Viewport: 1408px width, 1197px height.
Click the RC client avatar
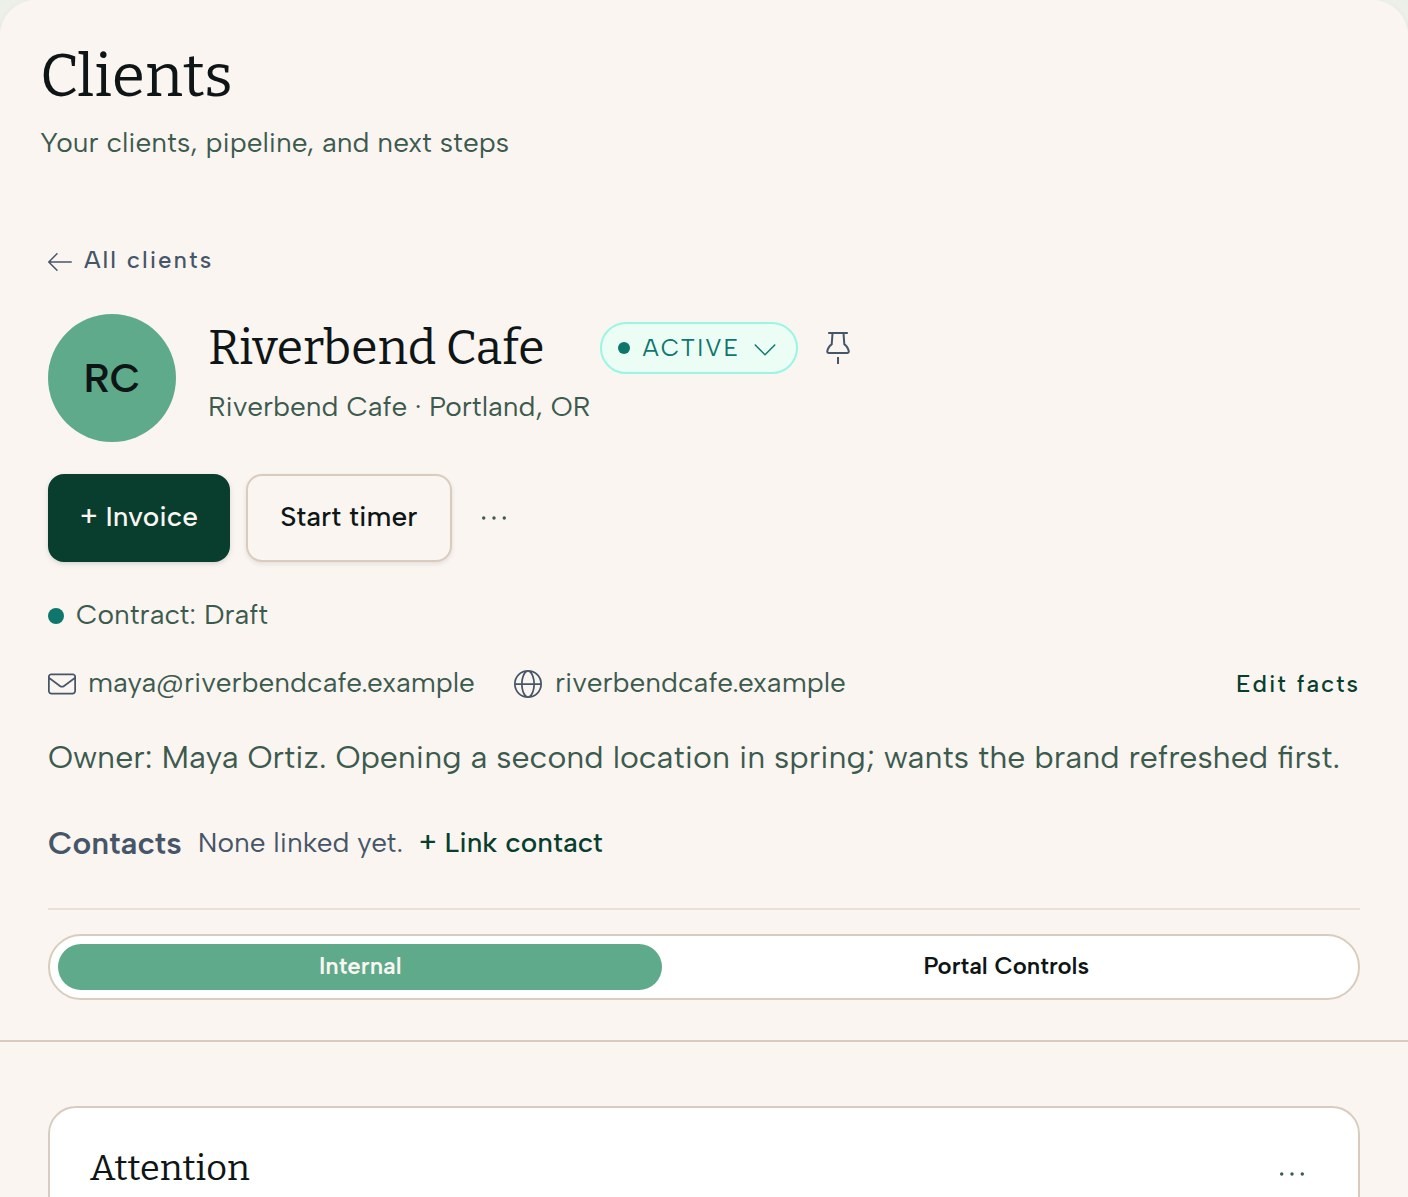[x=112, y=378]
